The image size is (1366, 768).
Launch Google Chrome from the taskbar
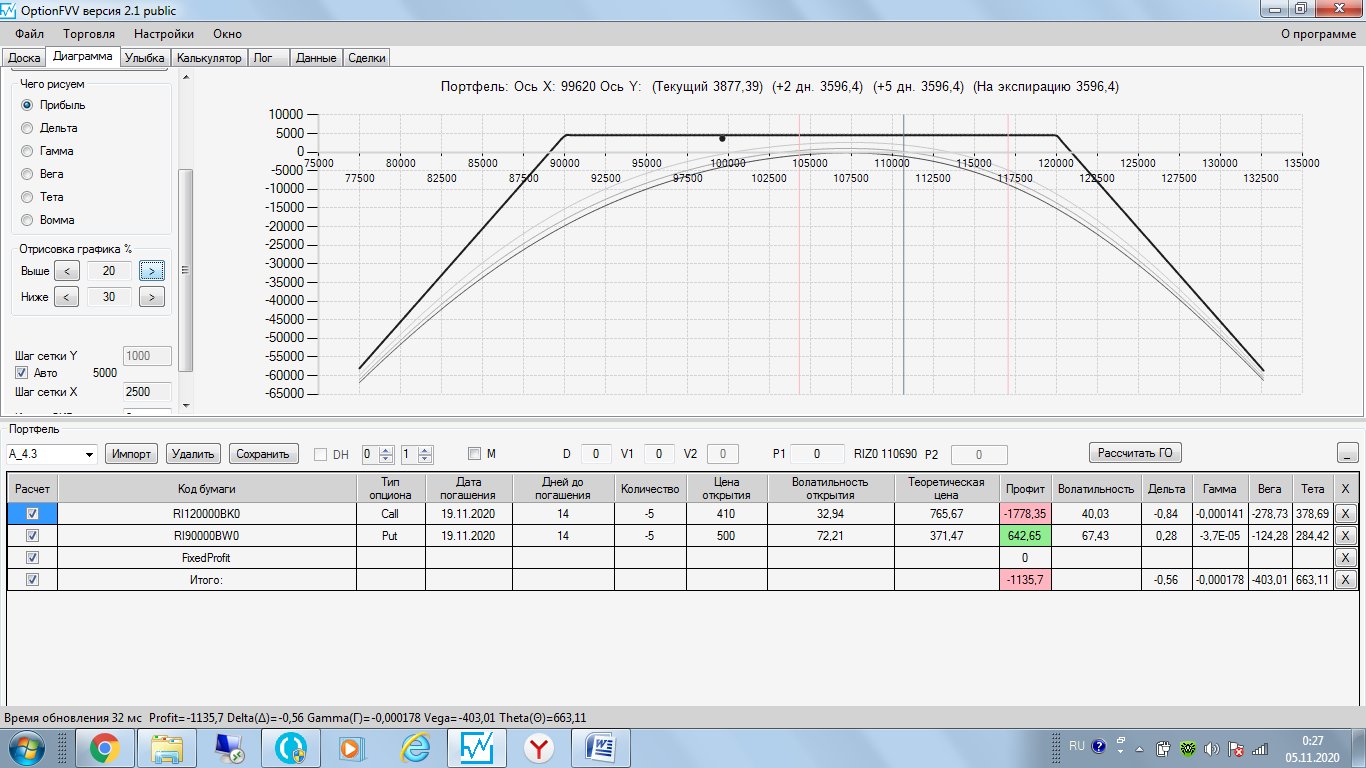point(105,747)
